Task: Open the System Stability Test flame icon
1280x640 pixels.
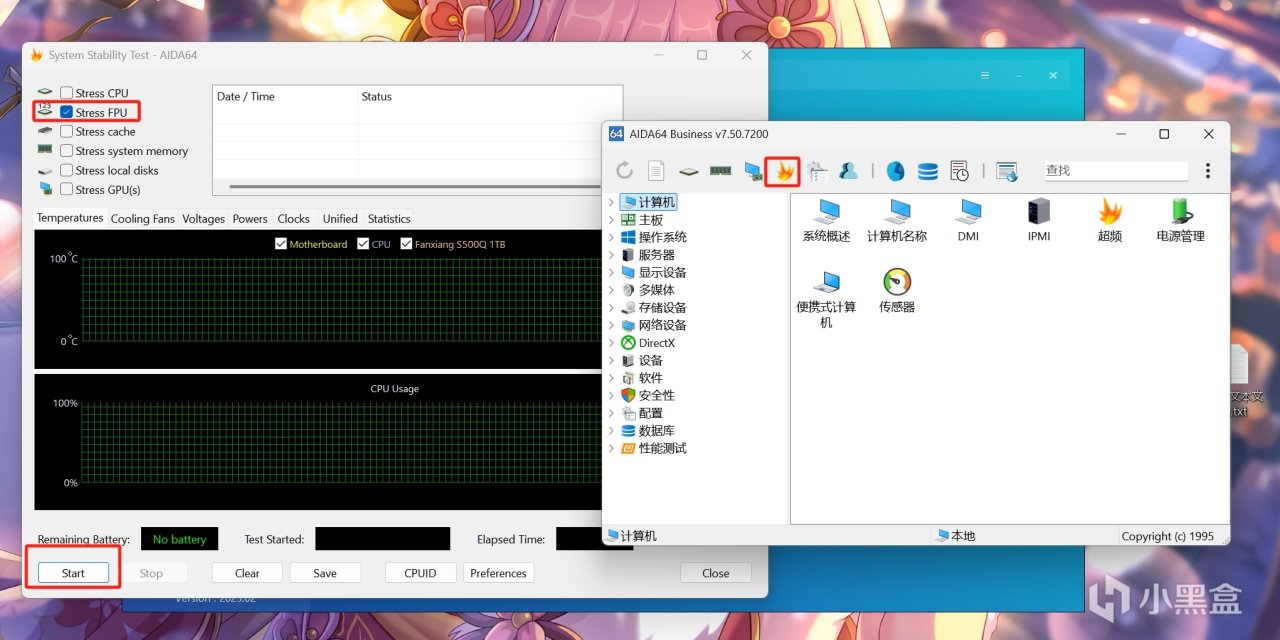Action: click(x=782, y=171)
